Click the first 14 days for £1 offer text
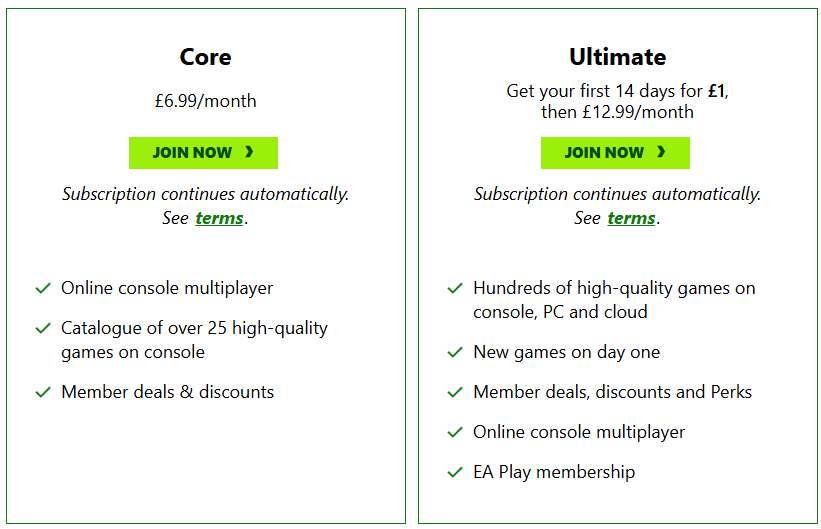The height and width of the screenshot is (529, 821). [617, 91]
